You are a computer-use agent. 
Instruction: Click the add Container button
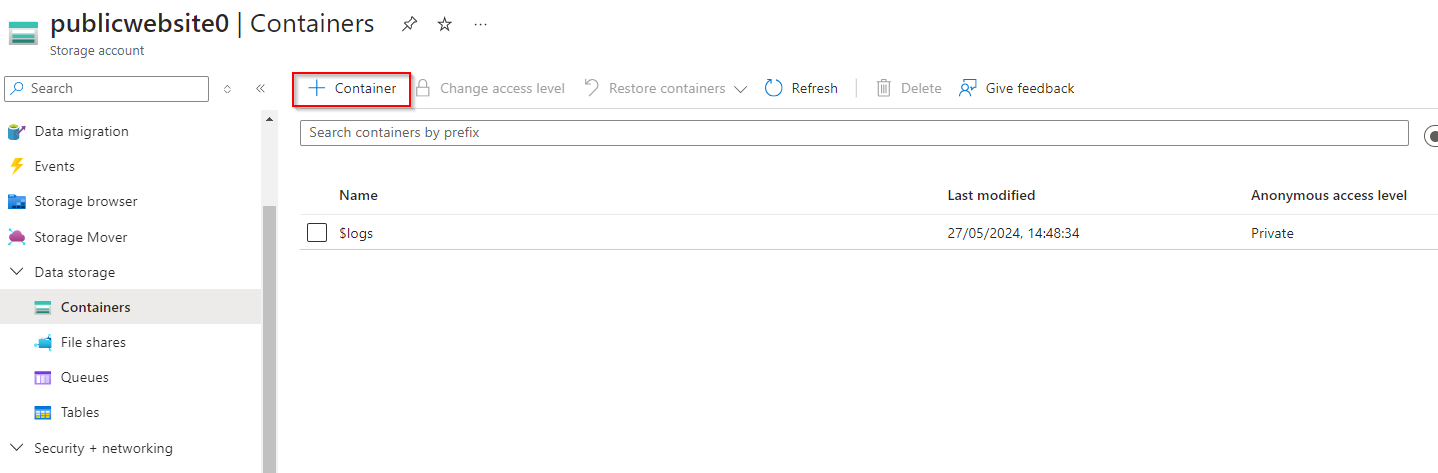pos(352,88)
